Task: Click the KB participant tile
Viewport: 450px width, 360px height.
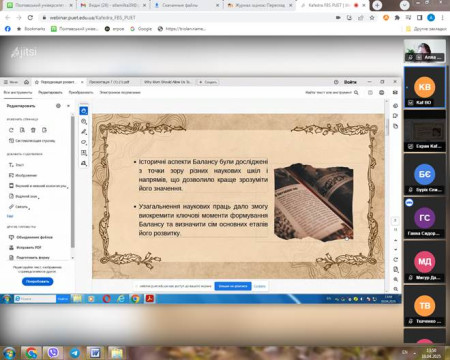Action: (424, 87)
